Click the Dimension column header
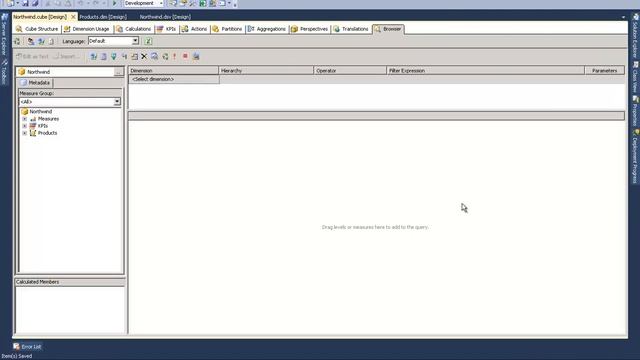640x360 pixels. pos(173,71)
